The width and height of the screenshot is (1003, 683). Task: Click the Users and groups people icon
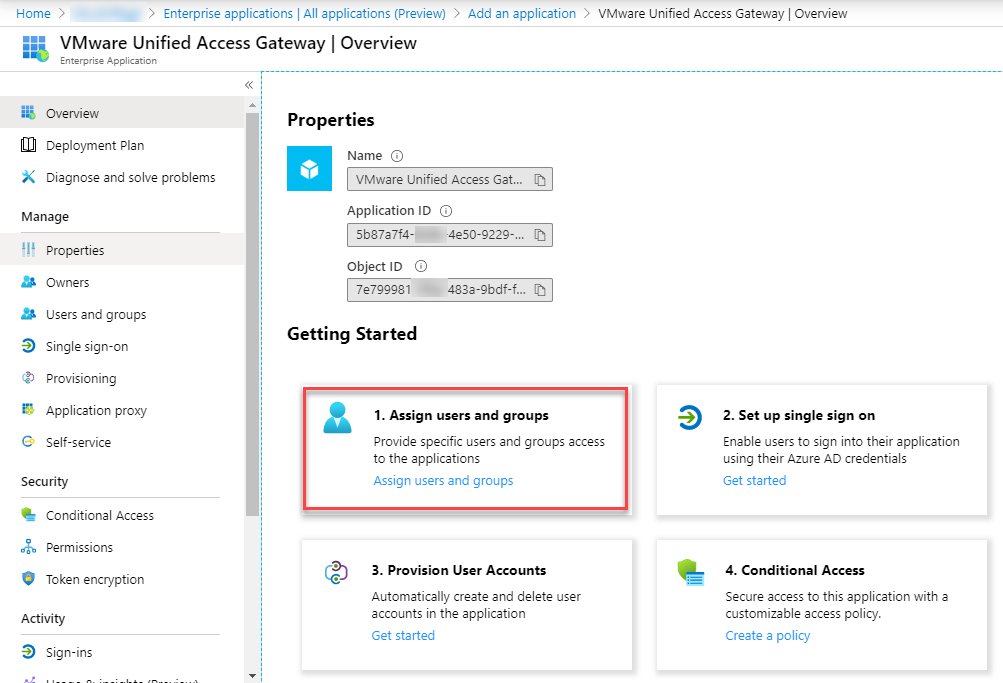(28, 313)
